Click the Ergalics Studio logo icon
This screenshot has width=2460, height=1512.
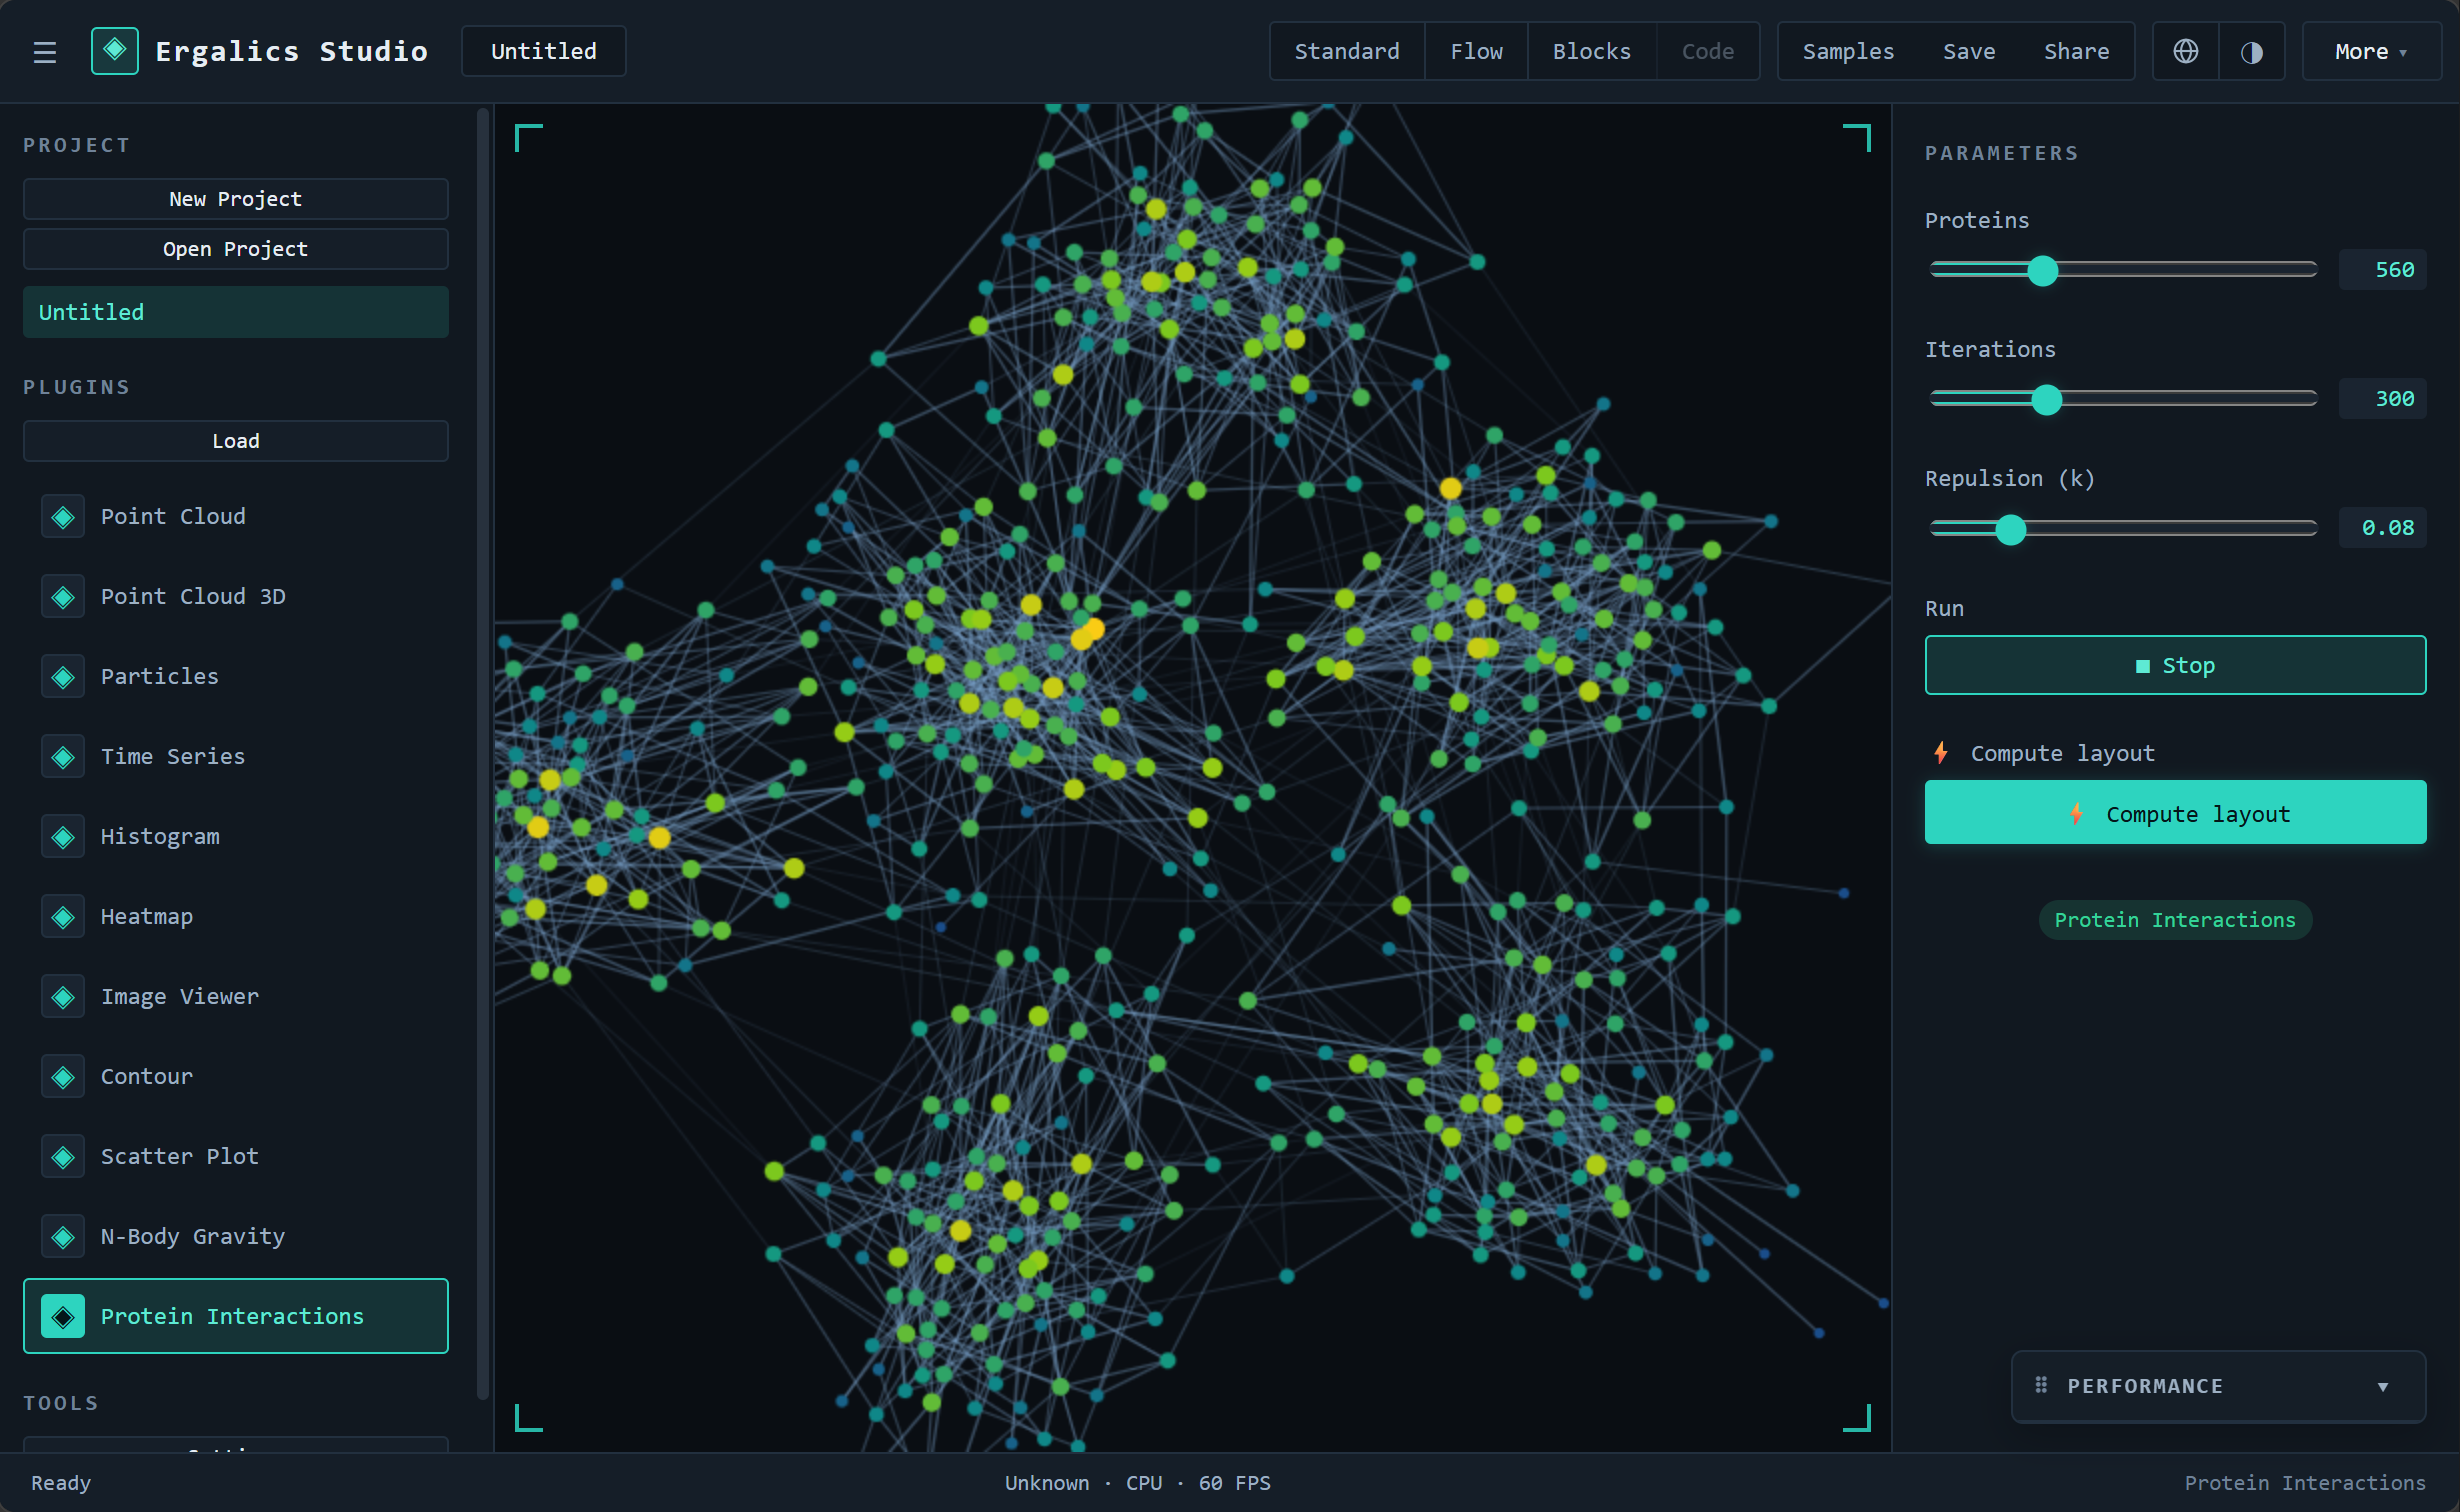click(115, 50)
